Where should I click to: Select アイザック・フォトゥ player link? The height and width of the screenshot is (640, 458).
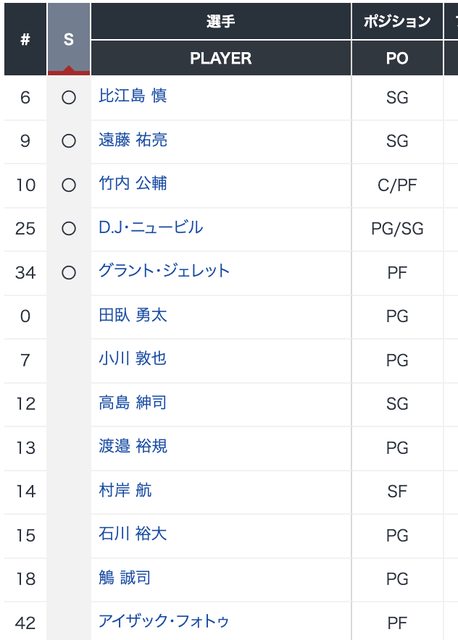coord(164,621)
